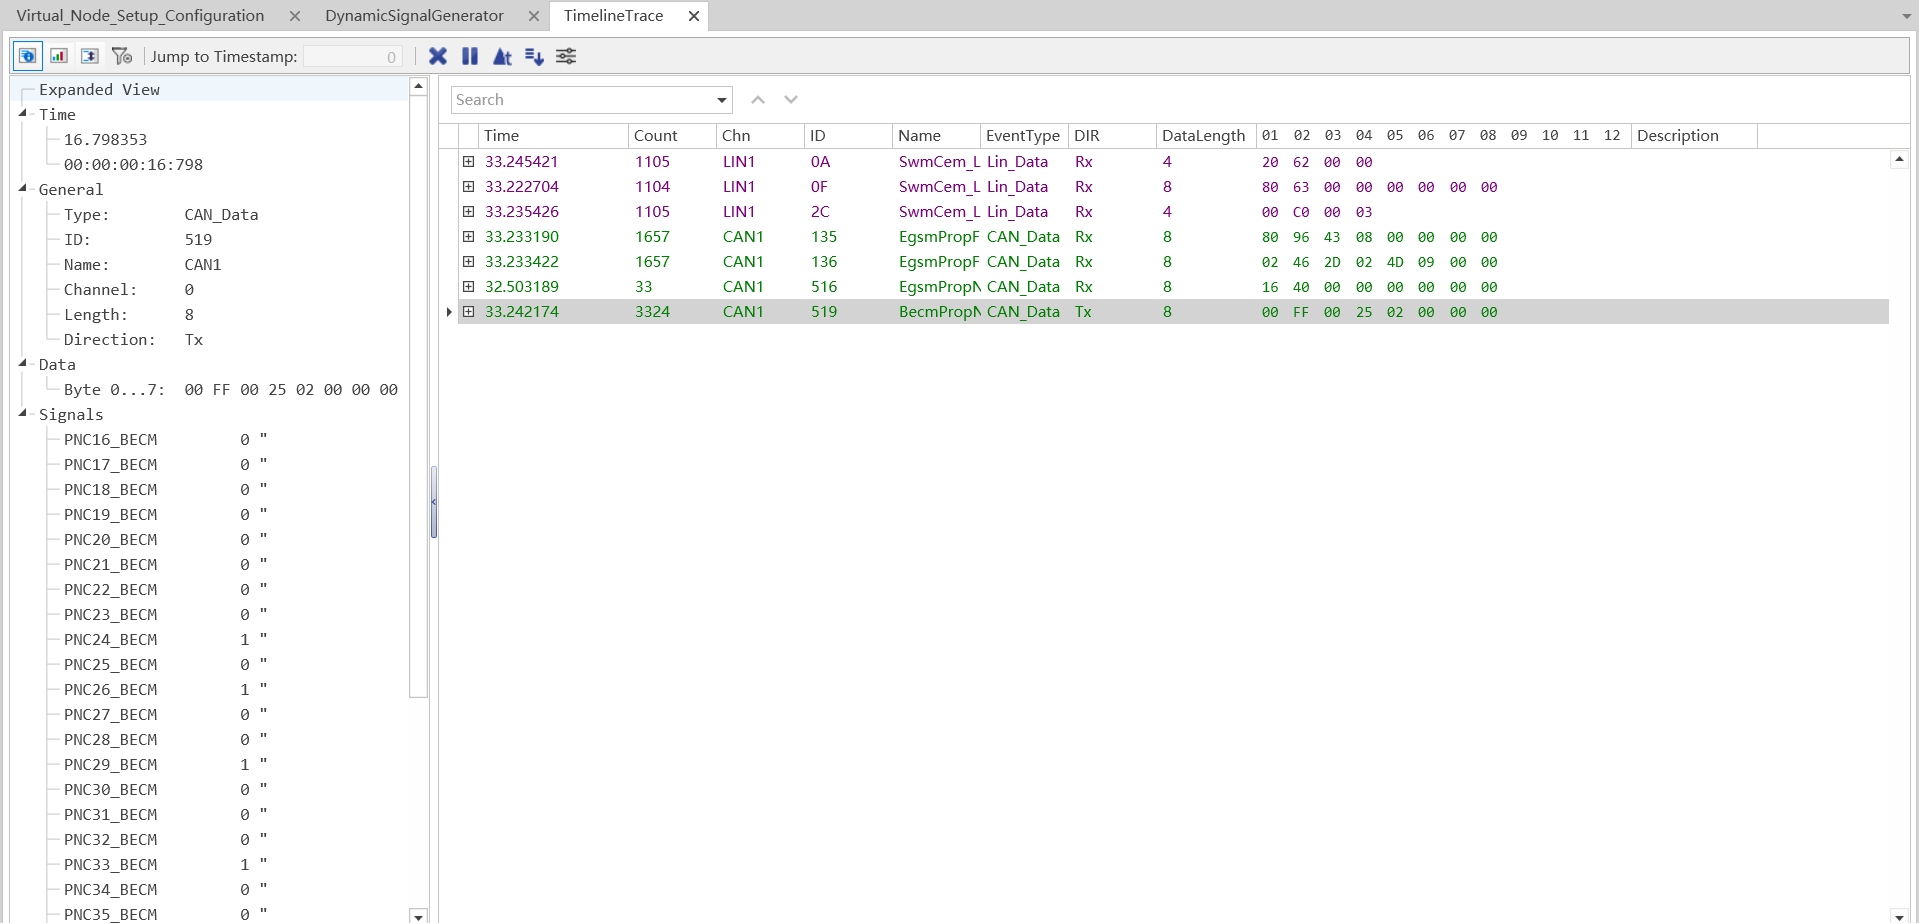1919x924 pixels.
Task: Open the filter funnel icon
Action: 122,56
